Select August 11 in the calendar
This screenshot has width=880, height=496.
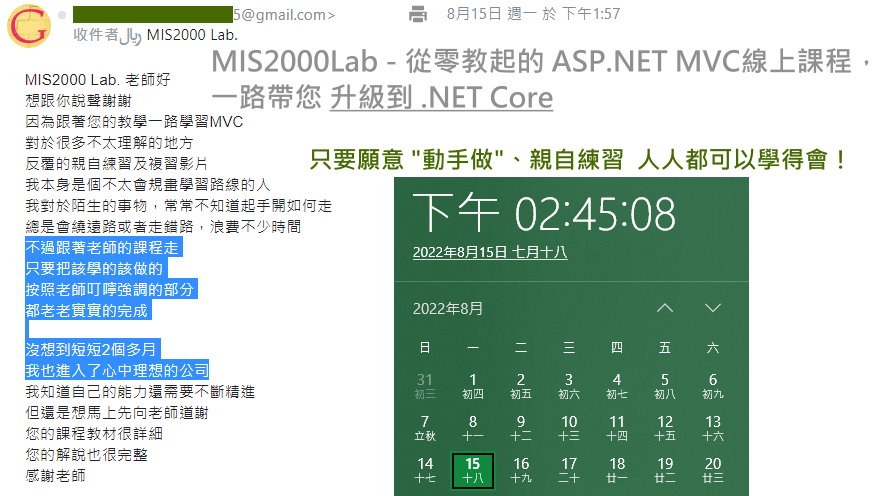click(617, 428)
